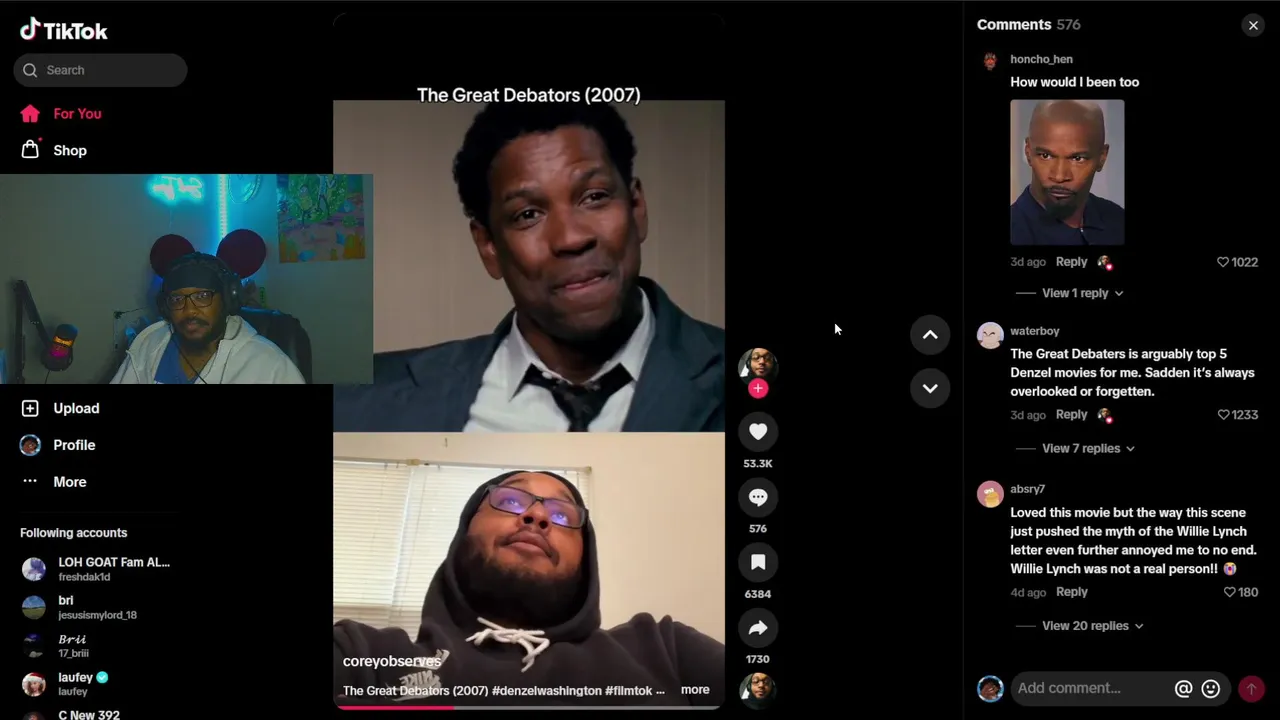Click the Following accounts heading
Screen dimensions: 1280x720
click(74, 533)
